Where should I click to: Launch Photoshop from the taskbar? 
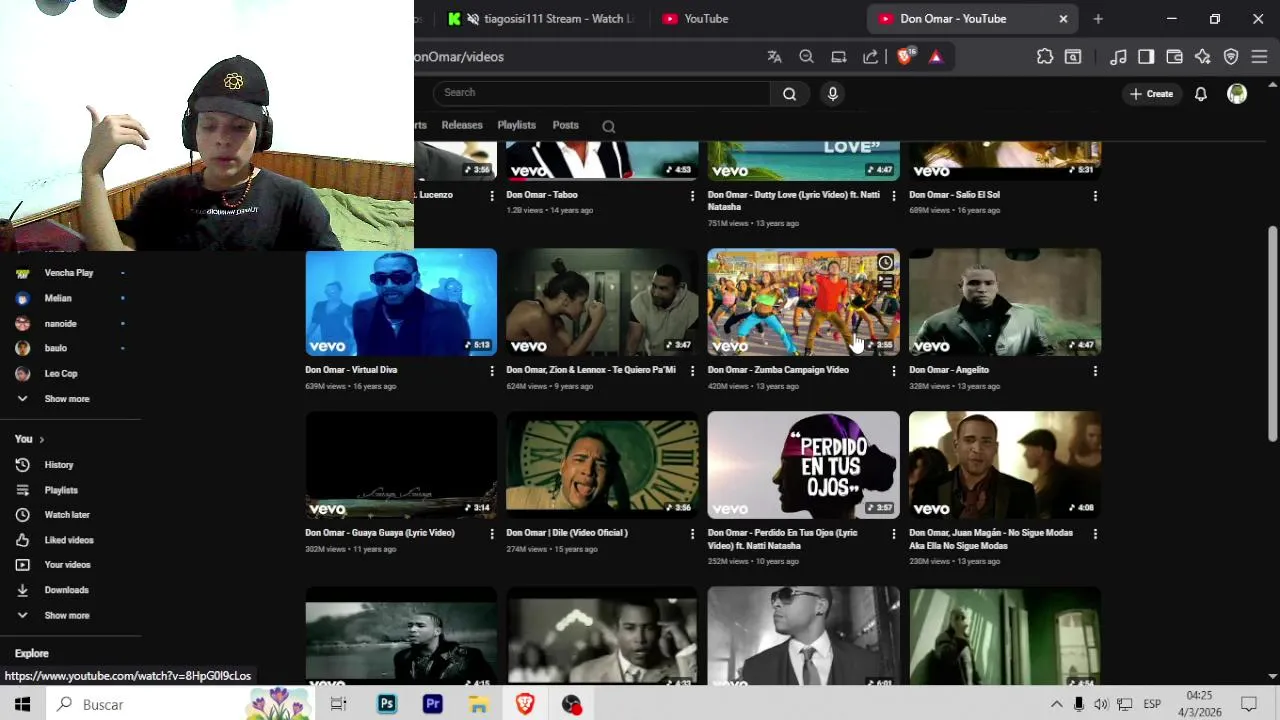387,704
